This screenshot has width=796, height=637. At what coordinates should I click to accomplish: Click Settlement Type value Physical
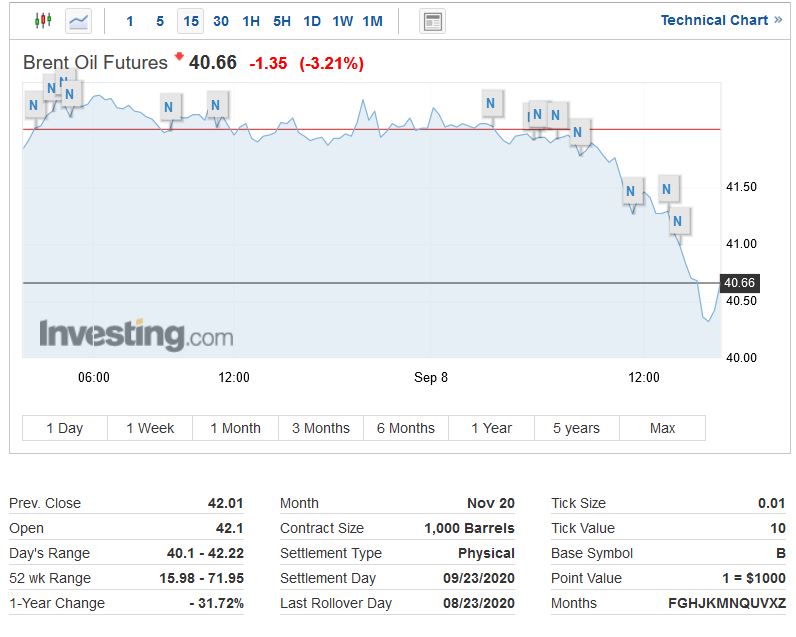(x=486, y=553)
